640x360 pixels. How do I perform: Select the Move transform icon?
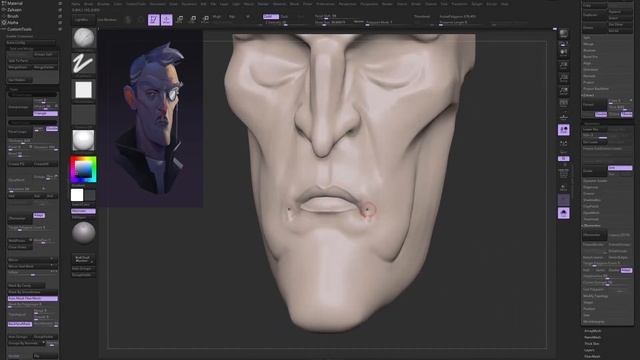pyautogui.click(x=180, y=20)
